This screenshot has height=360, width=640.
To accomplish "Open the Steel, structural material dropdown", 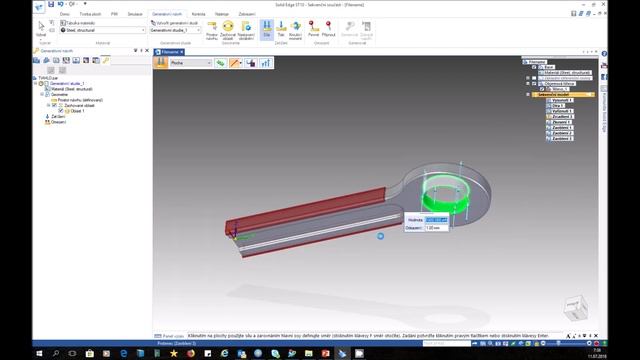I will [143, 30].
